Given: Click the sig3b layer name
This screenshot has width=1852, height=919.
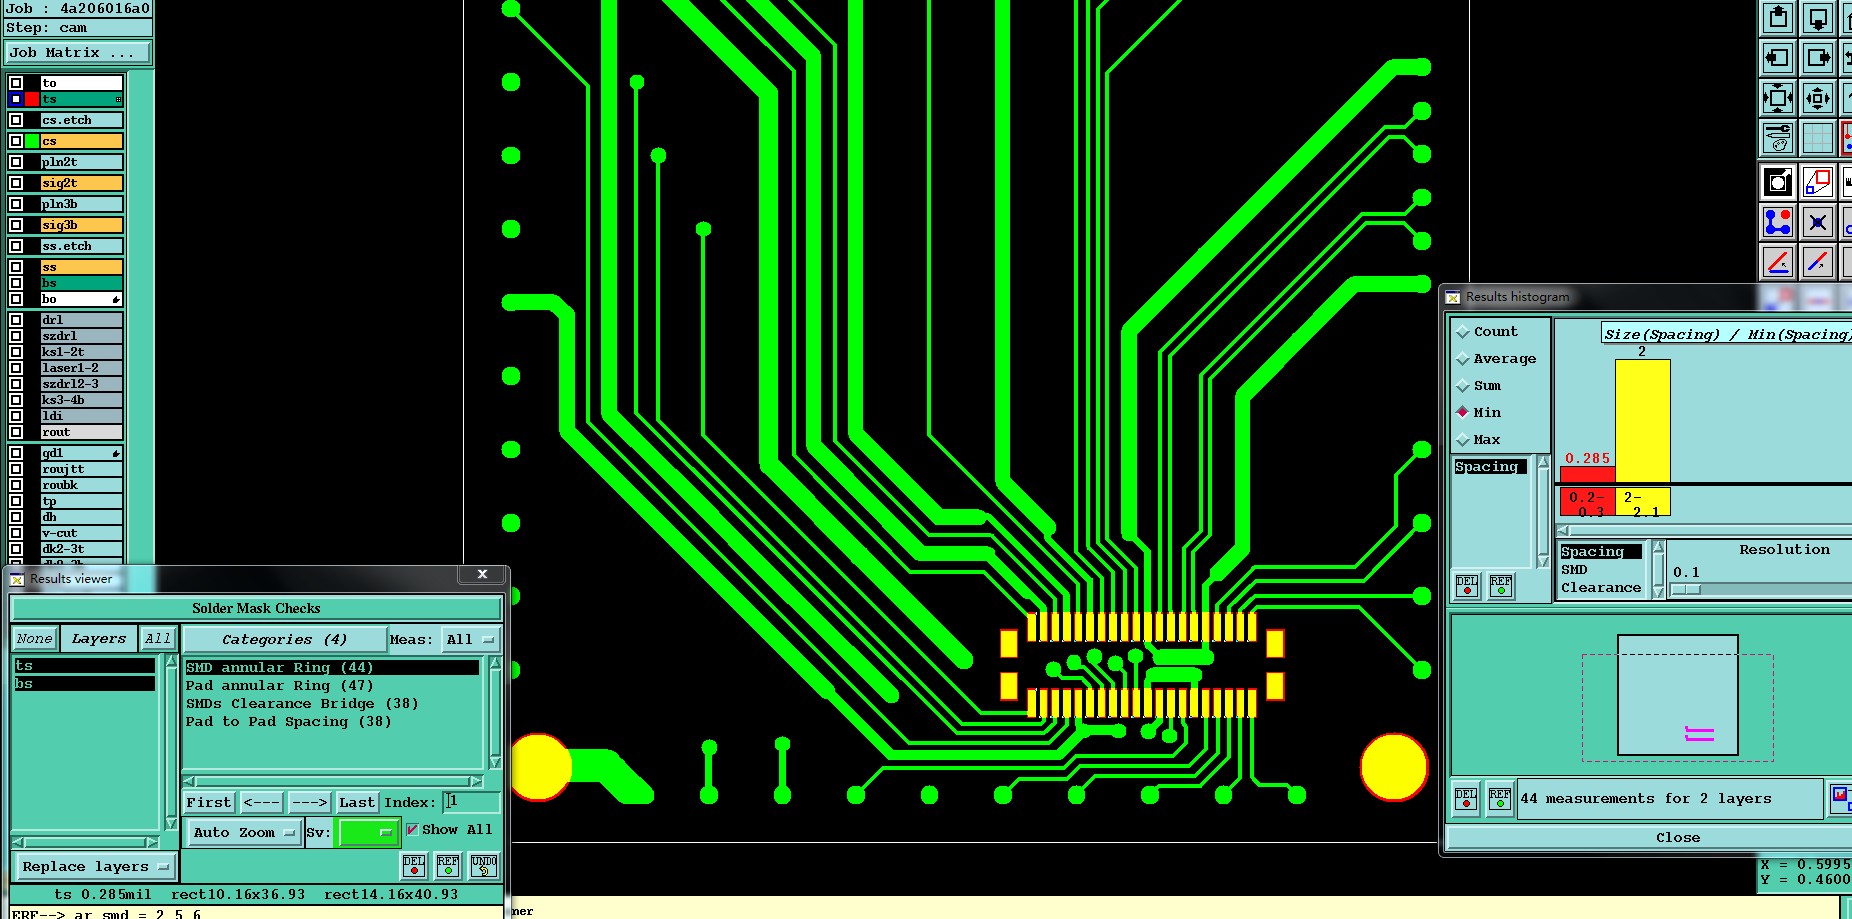Looking at the screenshot, I should click(82, 225).
